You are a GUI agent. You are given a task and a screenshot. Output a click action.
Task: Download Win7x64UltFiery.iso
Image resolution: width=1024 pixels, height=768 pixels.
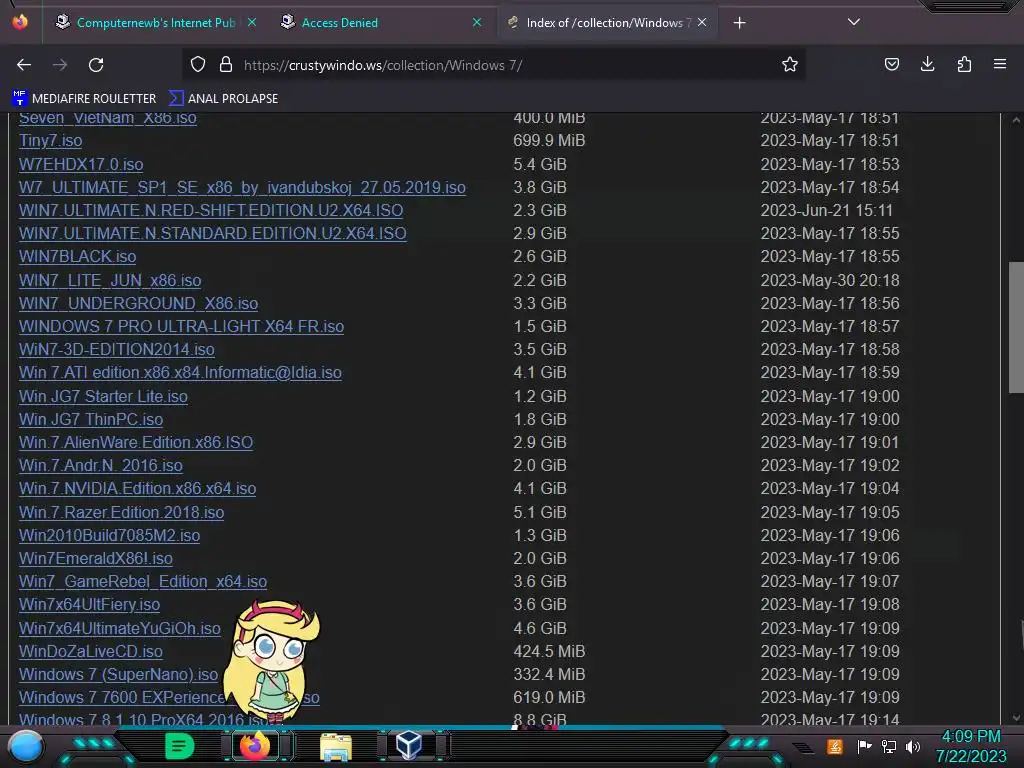tap(89, 605)
